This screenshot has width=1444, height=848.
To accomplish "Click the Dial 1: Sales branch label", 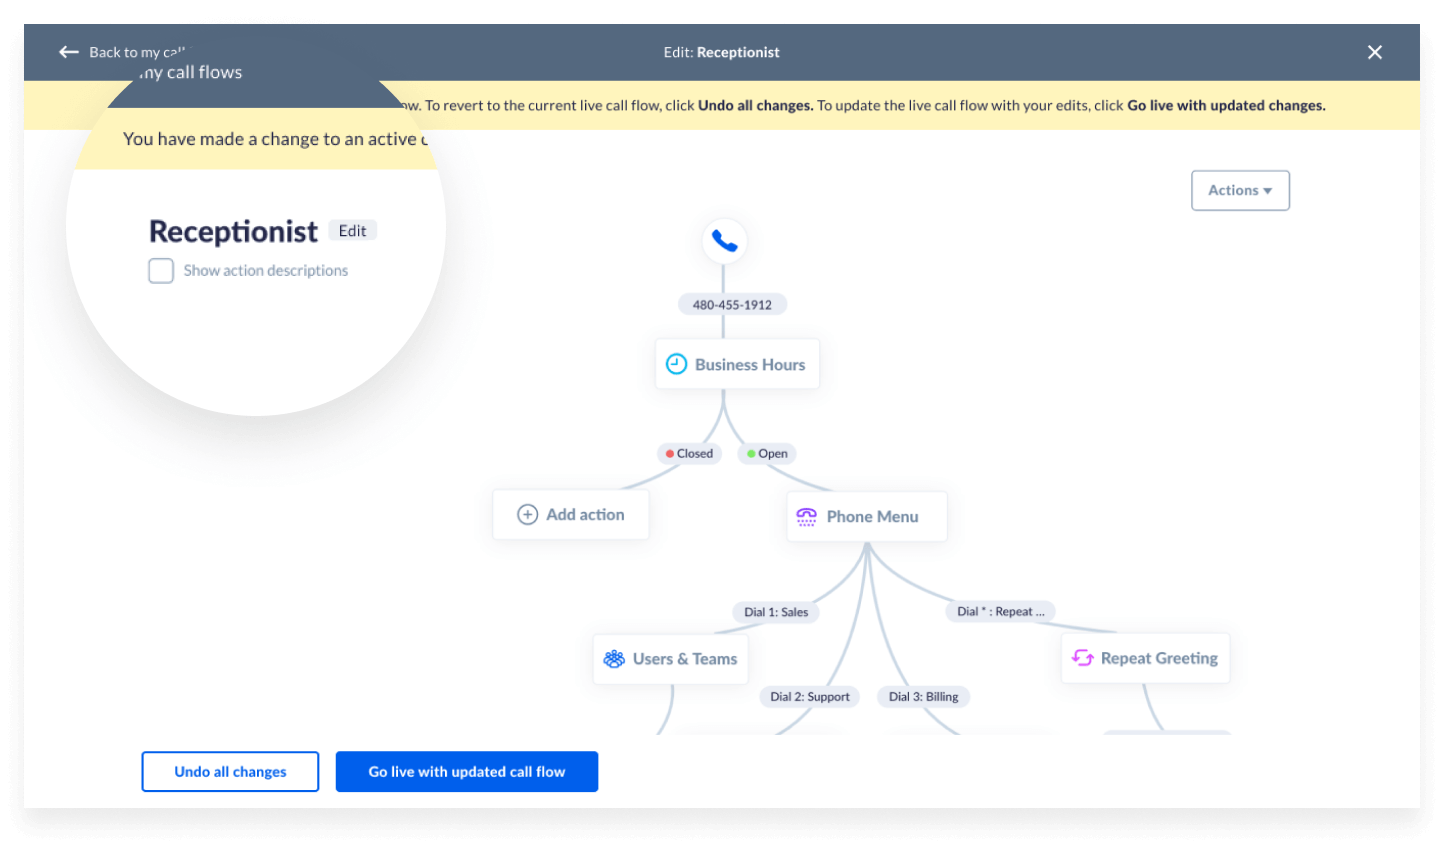I will 776,612.
